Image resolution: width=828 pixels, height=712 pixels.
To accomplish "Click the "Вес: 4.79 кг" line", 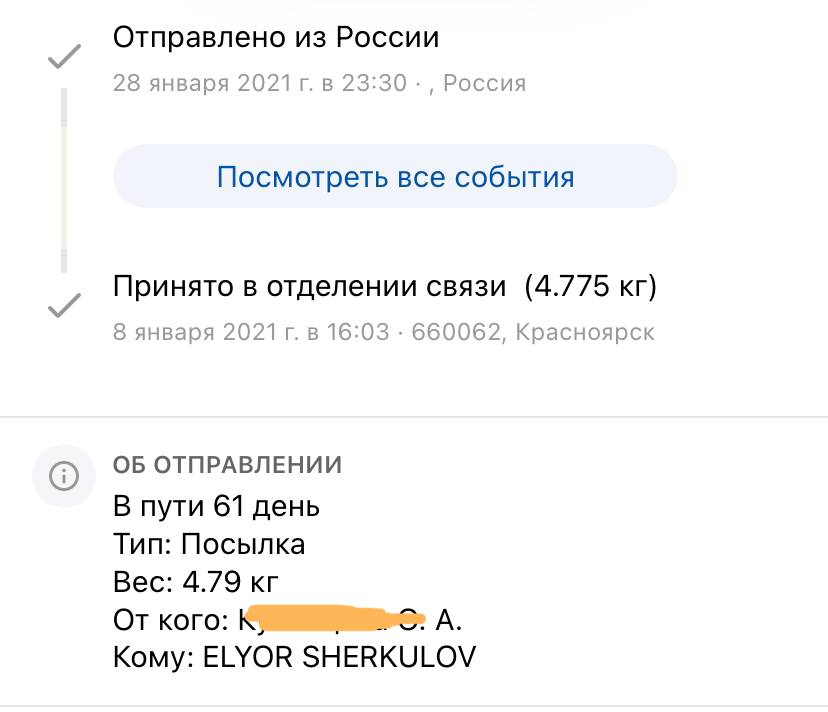I will (195, 583).
